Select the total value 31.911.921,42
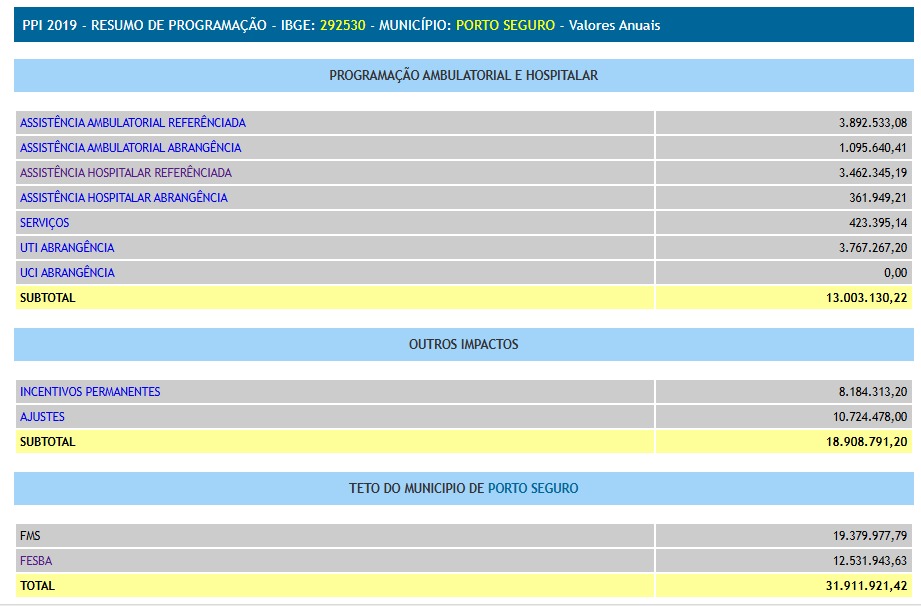This screenshot has height=606, width=921. [x=860, y=586]
